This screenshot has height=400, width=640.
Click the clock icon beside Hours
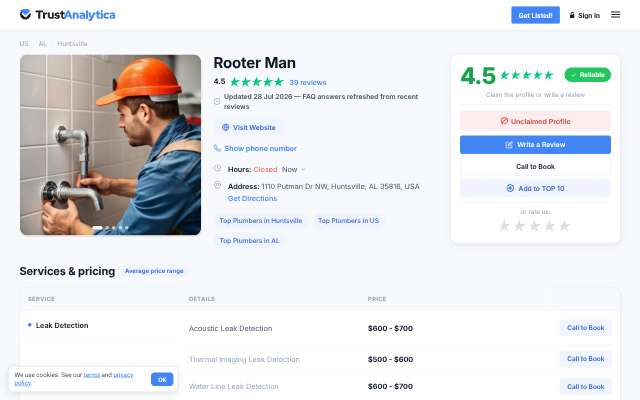[218, 168]
